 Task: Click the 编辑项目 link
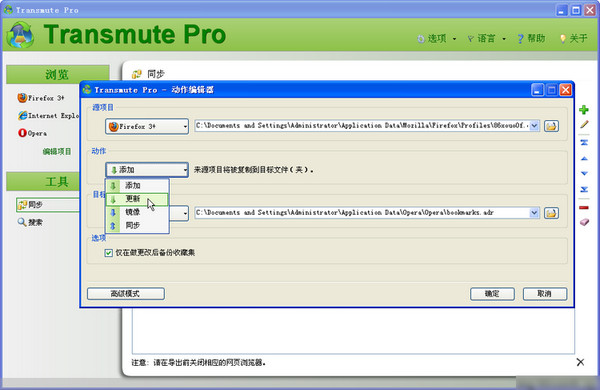coord(57,152)
